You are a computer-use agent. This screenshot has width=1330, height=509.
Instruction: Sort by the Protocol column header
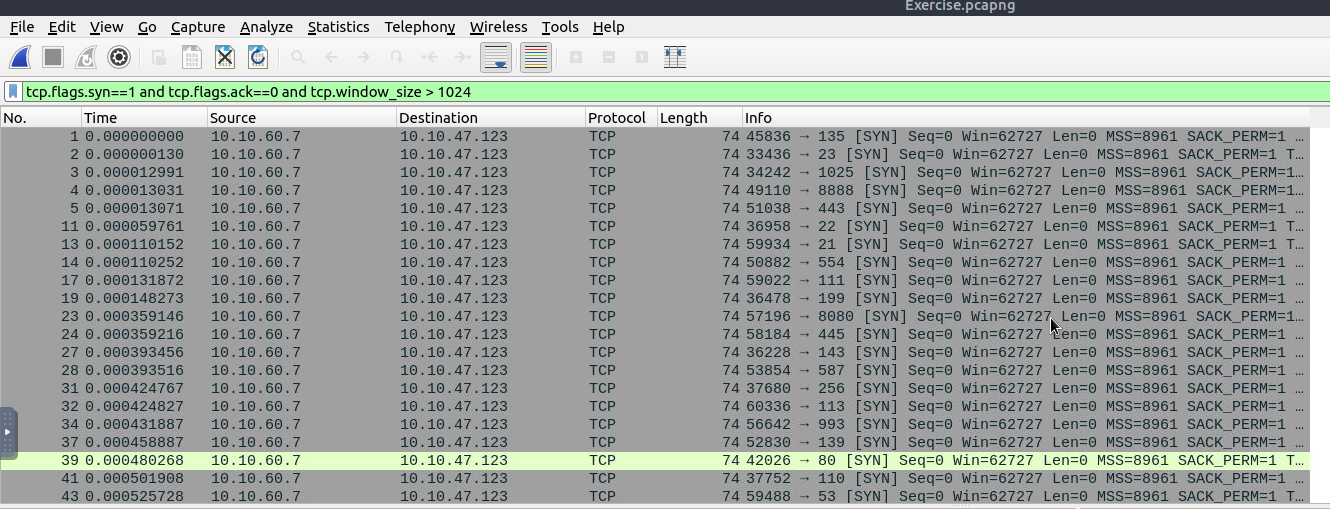[621, 118]
